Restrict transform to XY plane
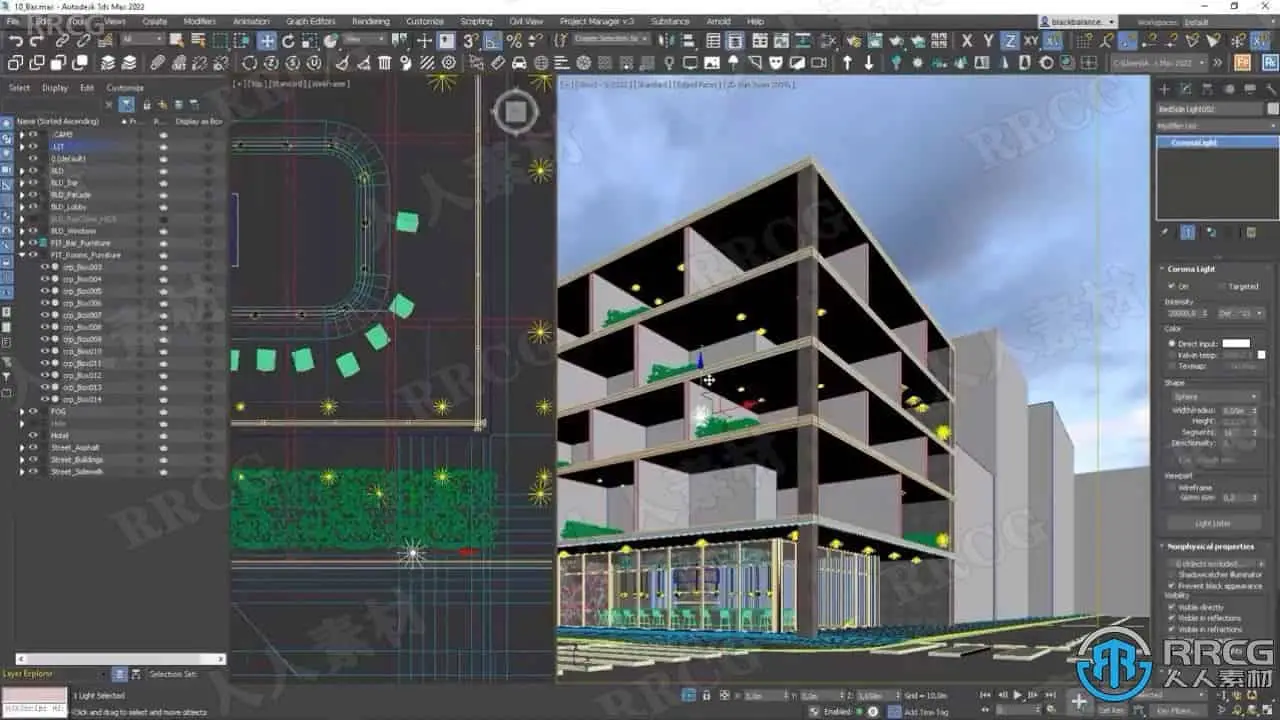 1031,41
